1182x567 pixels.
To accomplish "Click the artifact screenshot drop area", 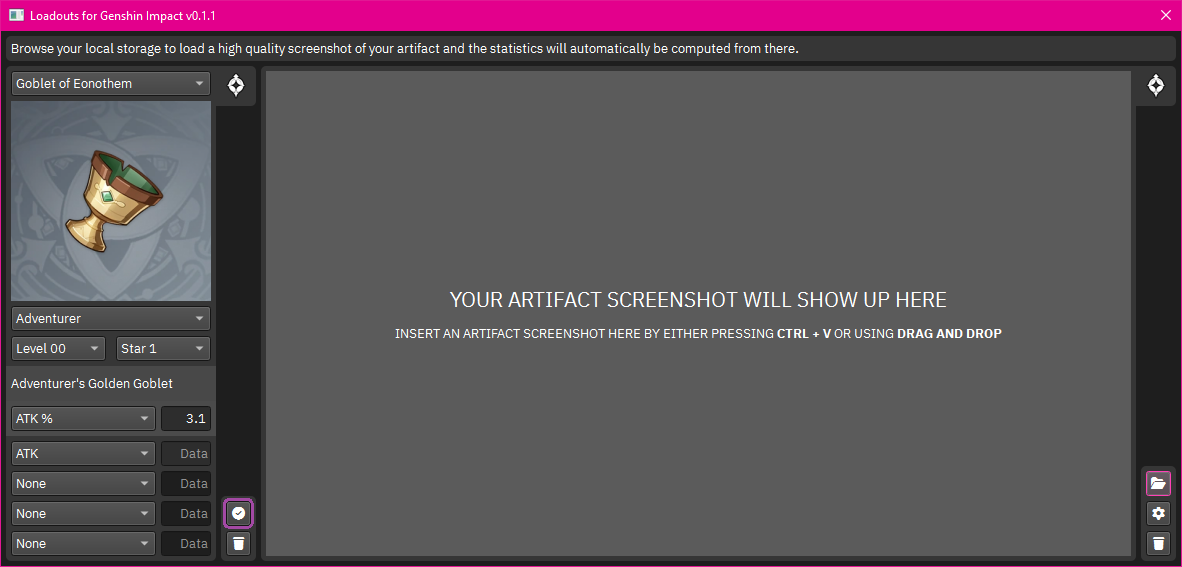I will 698,314.
